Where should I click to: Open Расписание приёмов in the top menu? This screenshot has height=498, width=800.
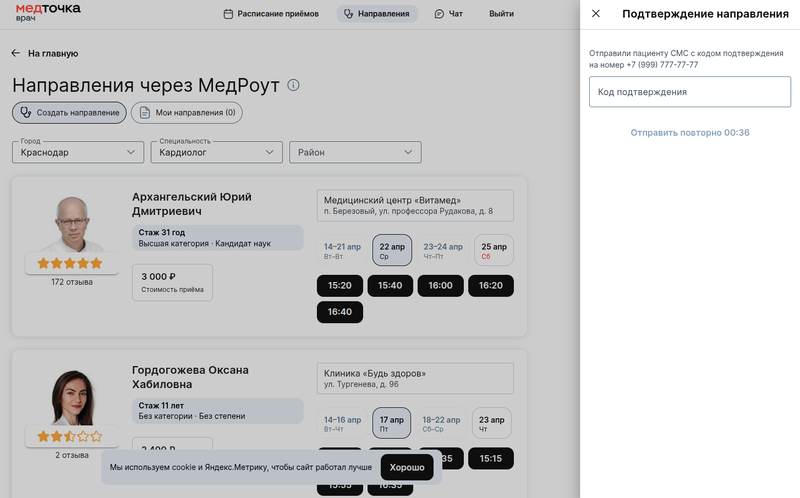271,14
